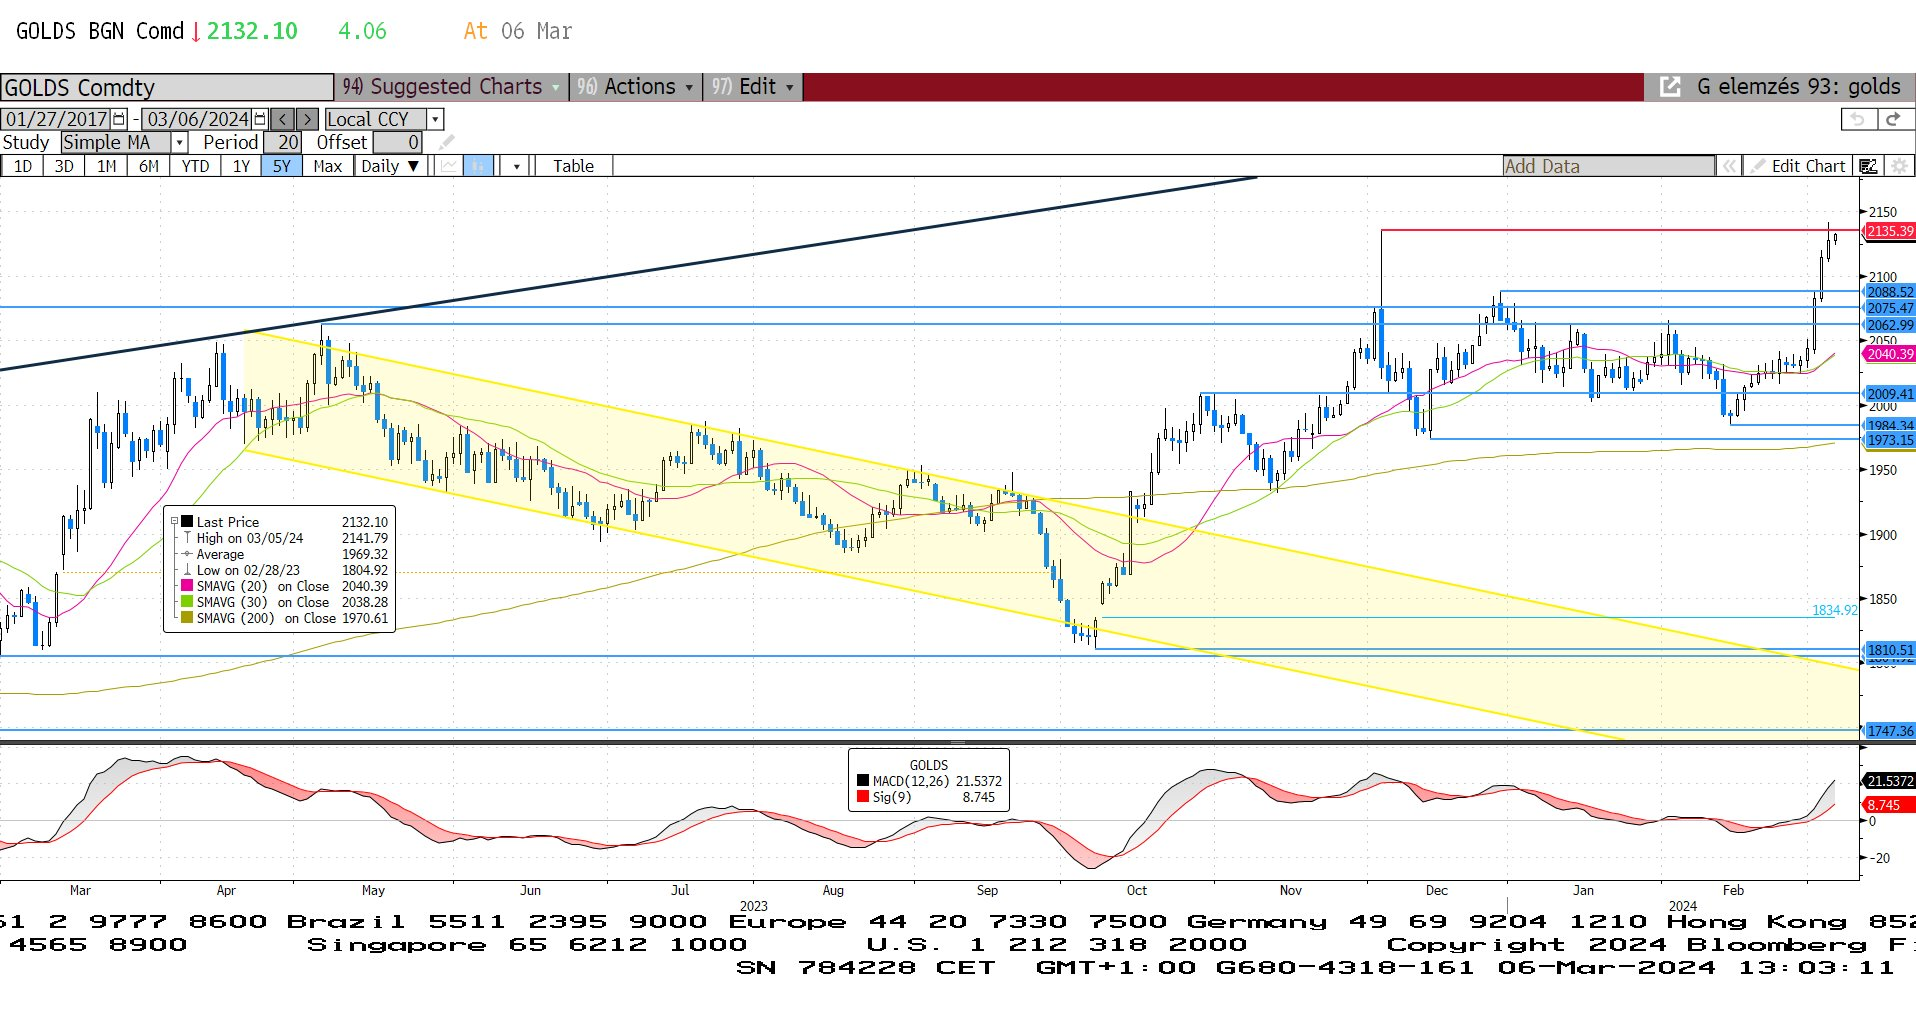Image resolution: width=1916 pixels, height=1023 pixels.
Task: Switch to Table view
Action: pos(573,166)
